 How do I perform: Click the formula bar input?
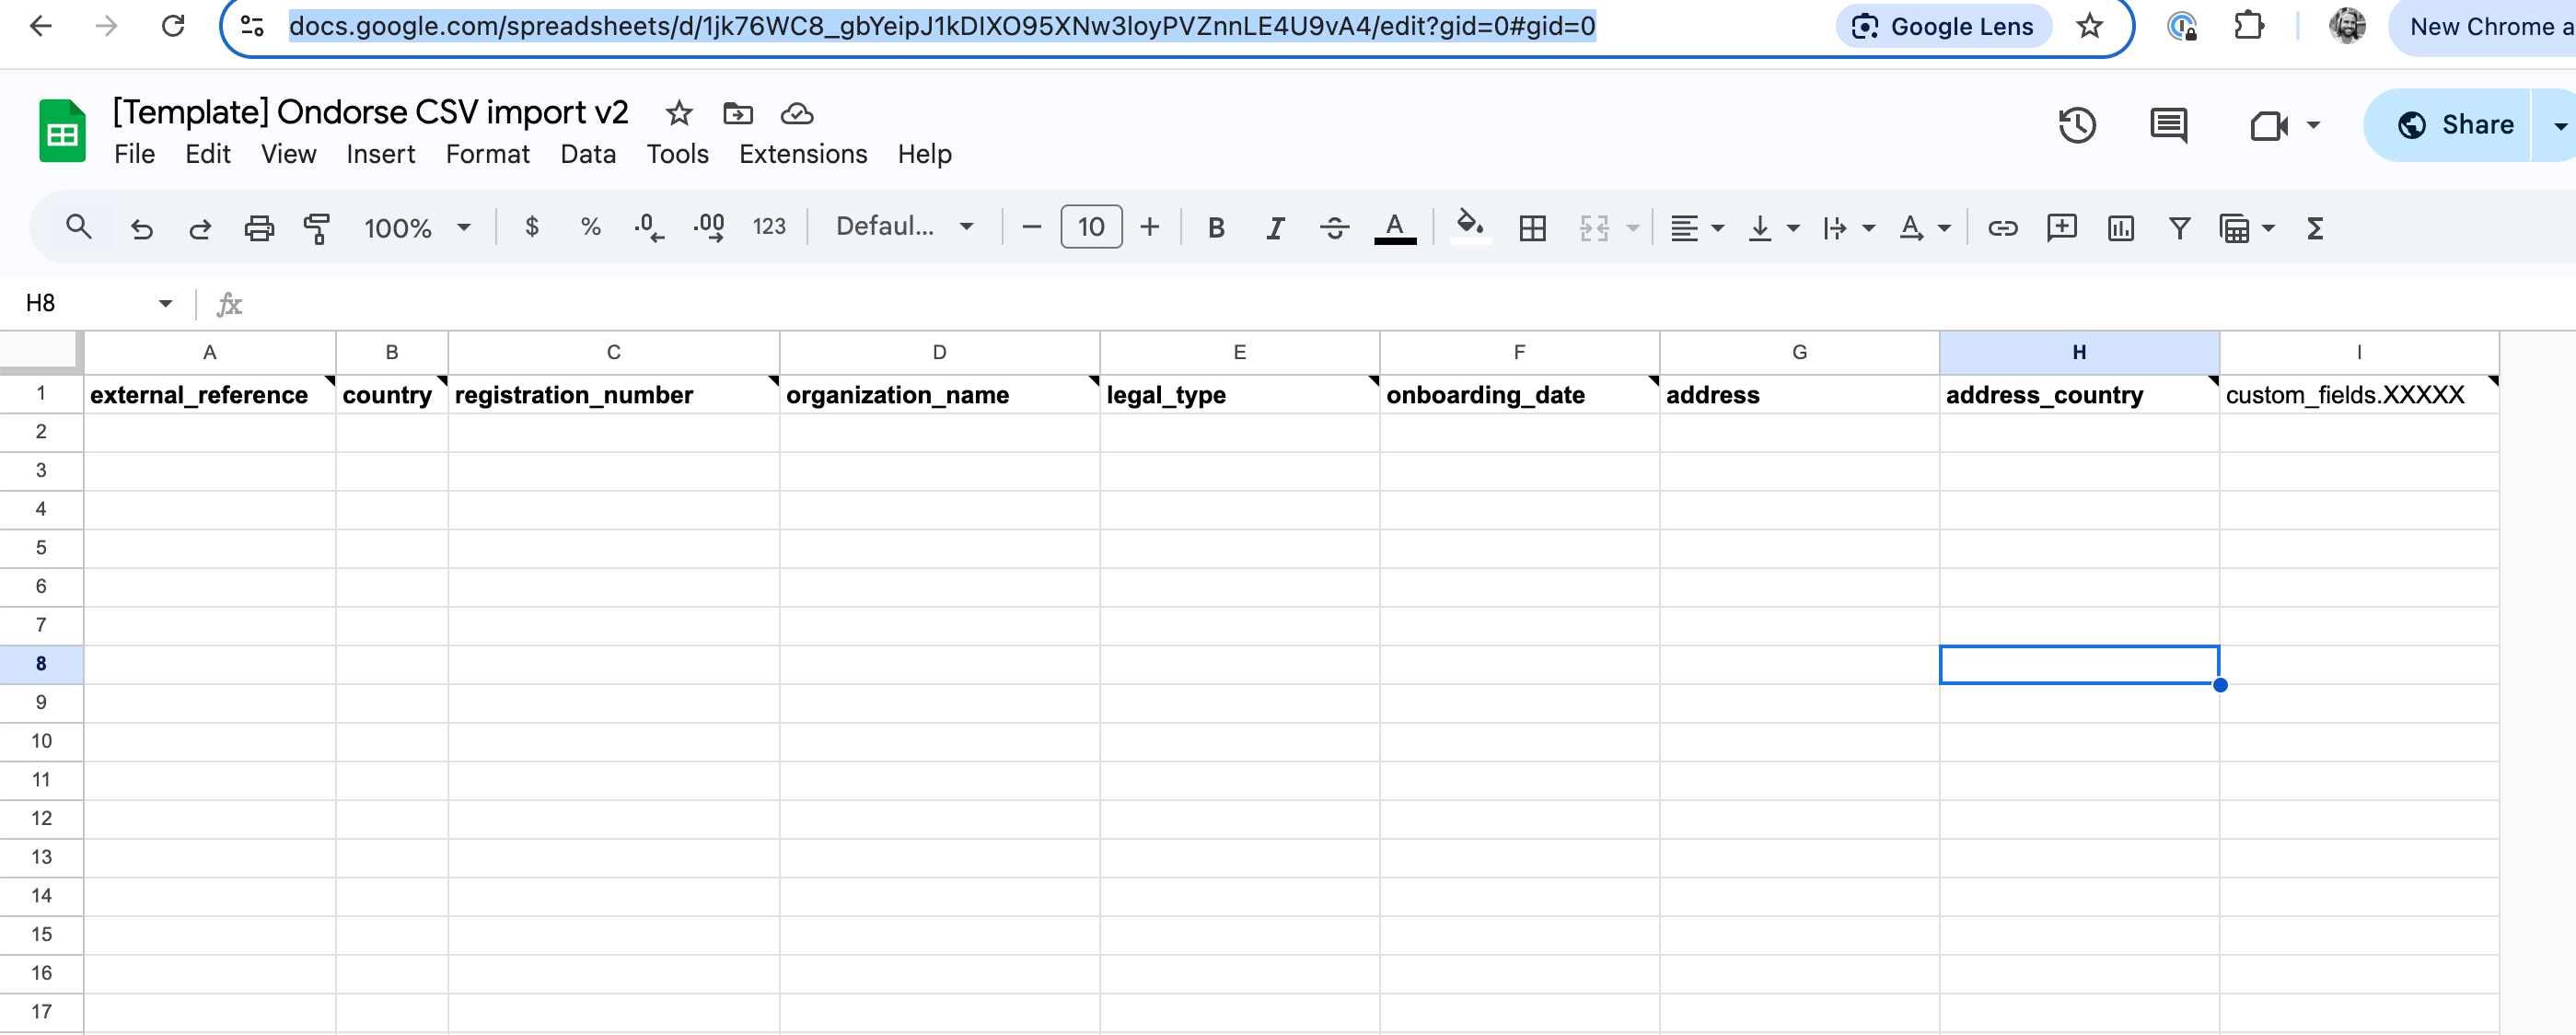pyautogui.click(x=1200, y=303)
